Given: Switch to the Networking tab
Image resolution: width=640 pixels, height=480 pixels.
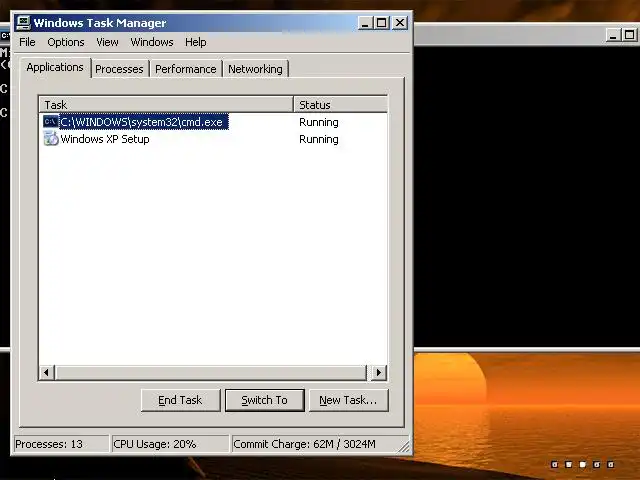Looking at the screenshot, I should [x=256, y=69].
